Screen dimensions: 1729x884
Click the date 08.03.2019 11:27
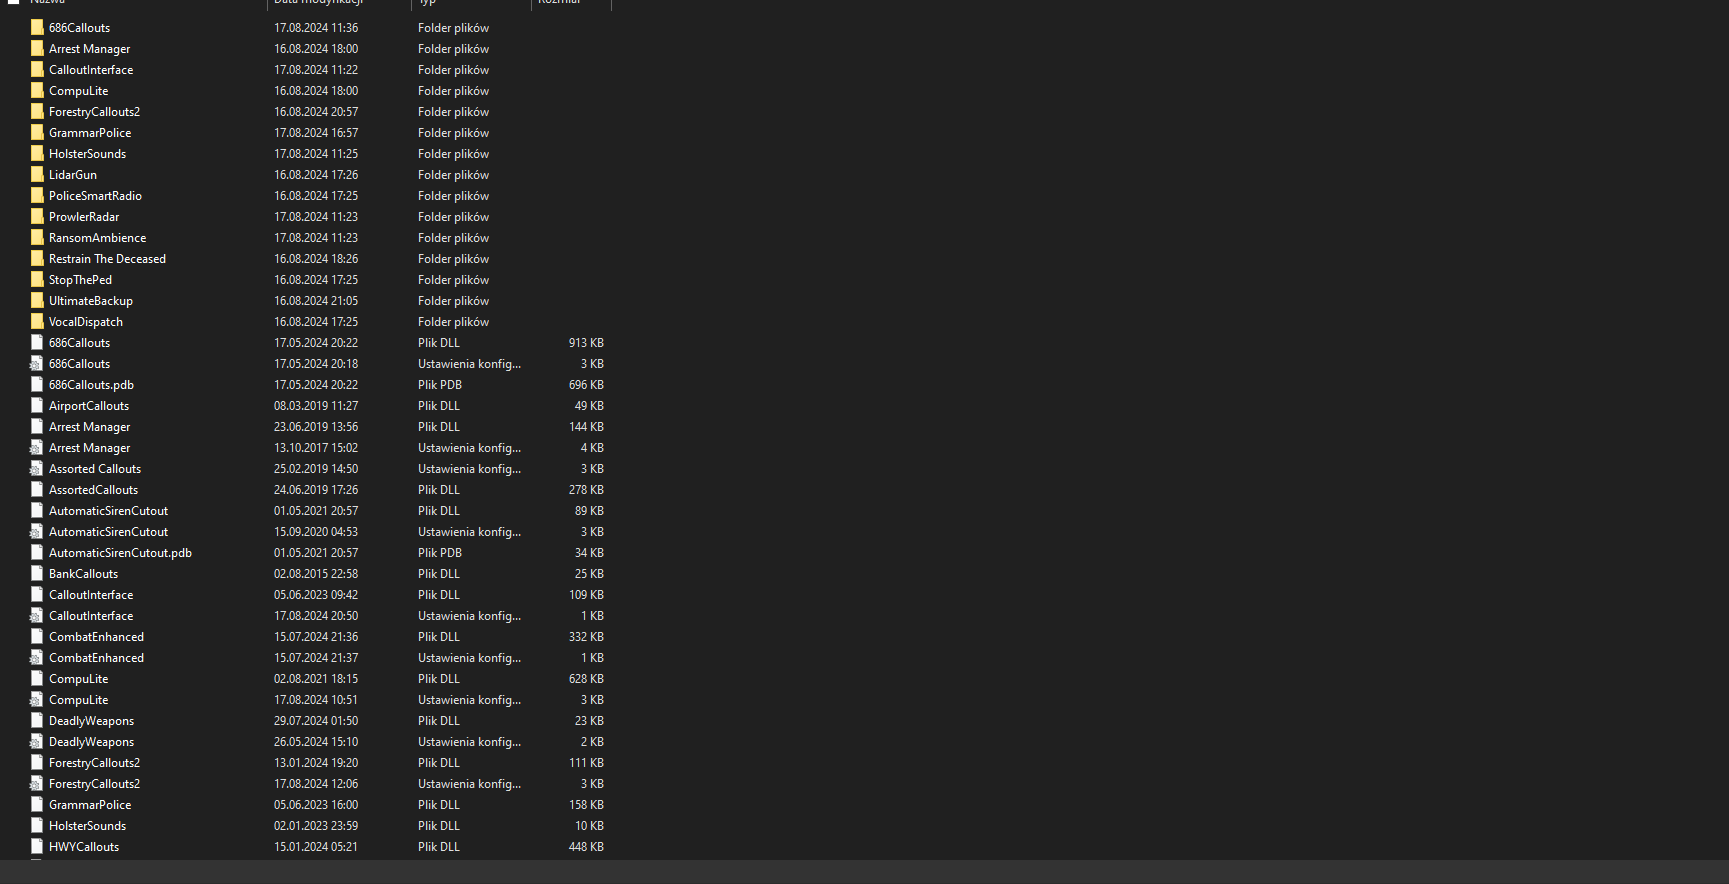[316, 406]
